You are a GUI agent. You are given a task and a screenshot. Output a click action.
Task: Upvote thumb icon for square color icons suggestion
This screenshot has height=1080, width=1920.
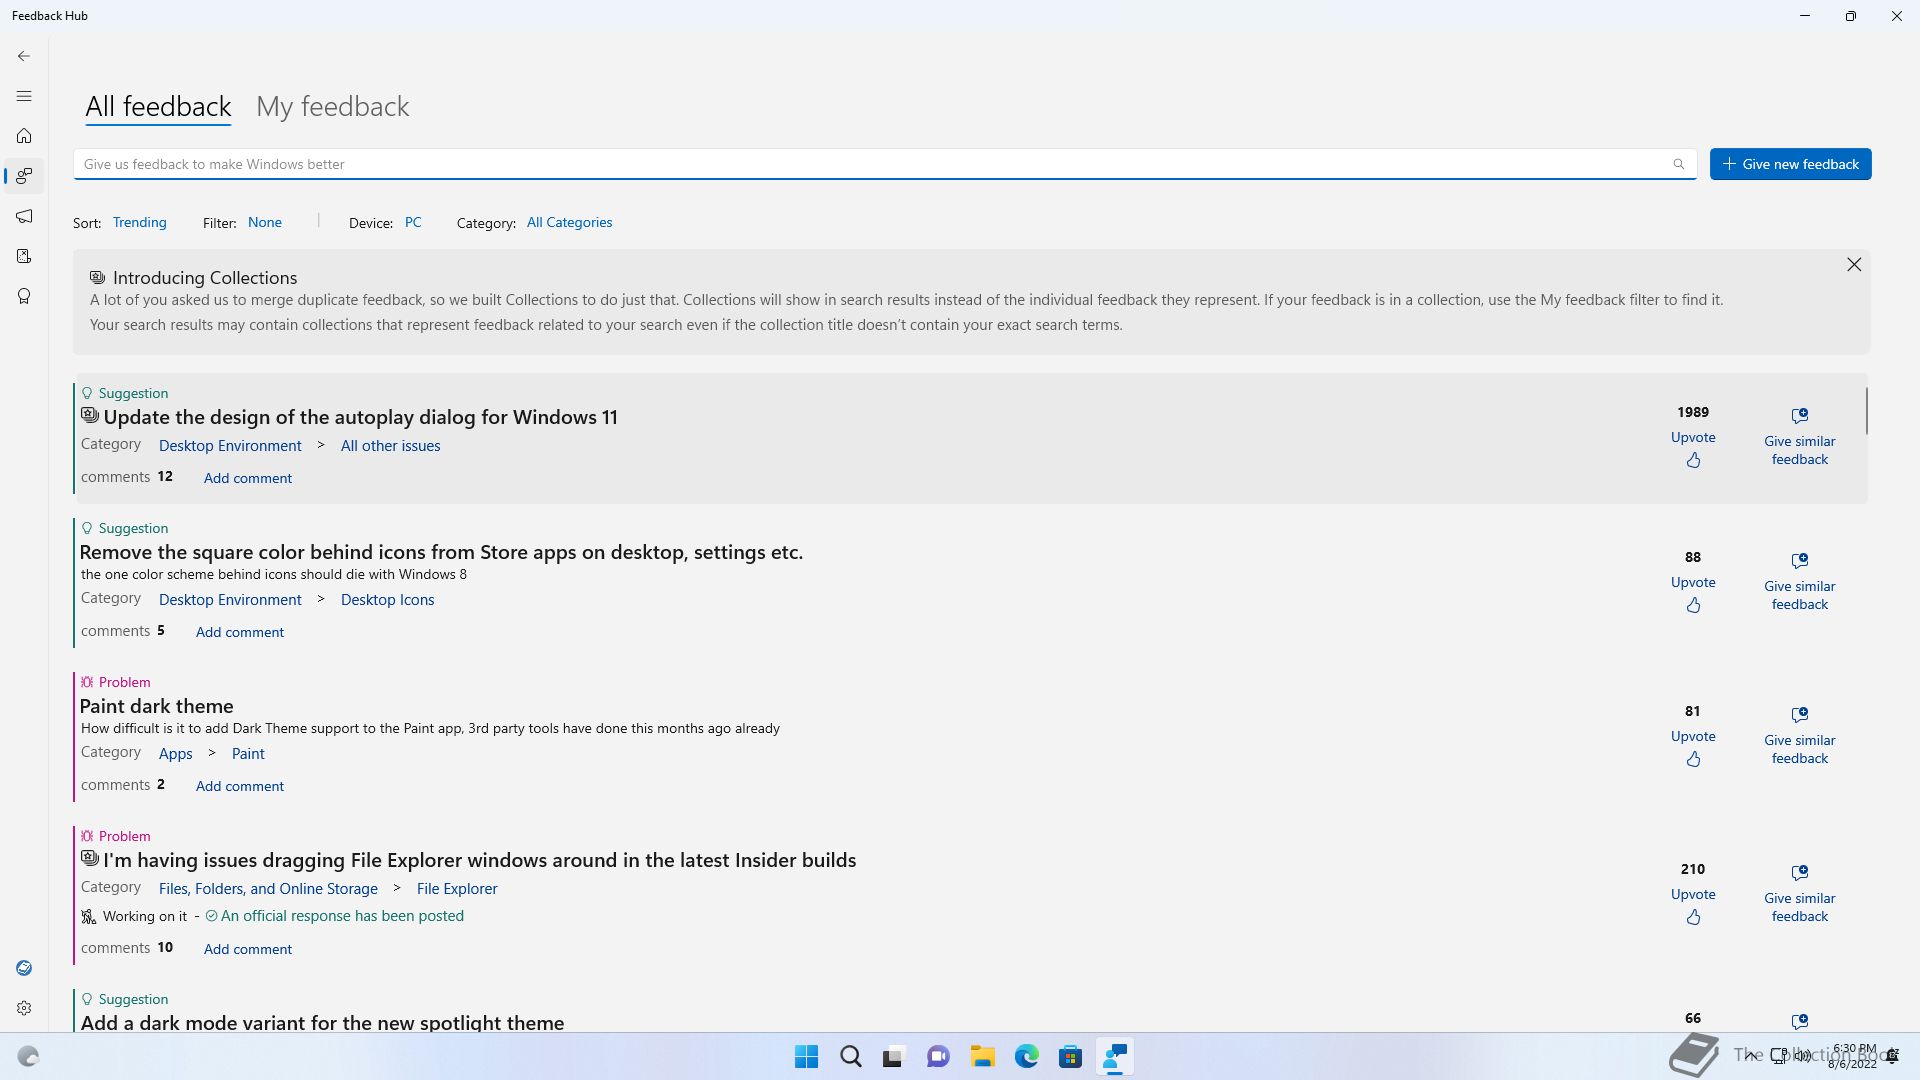1693,605
